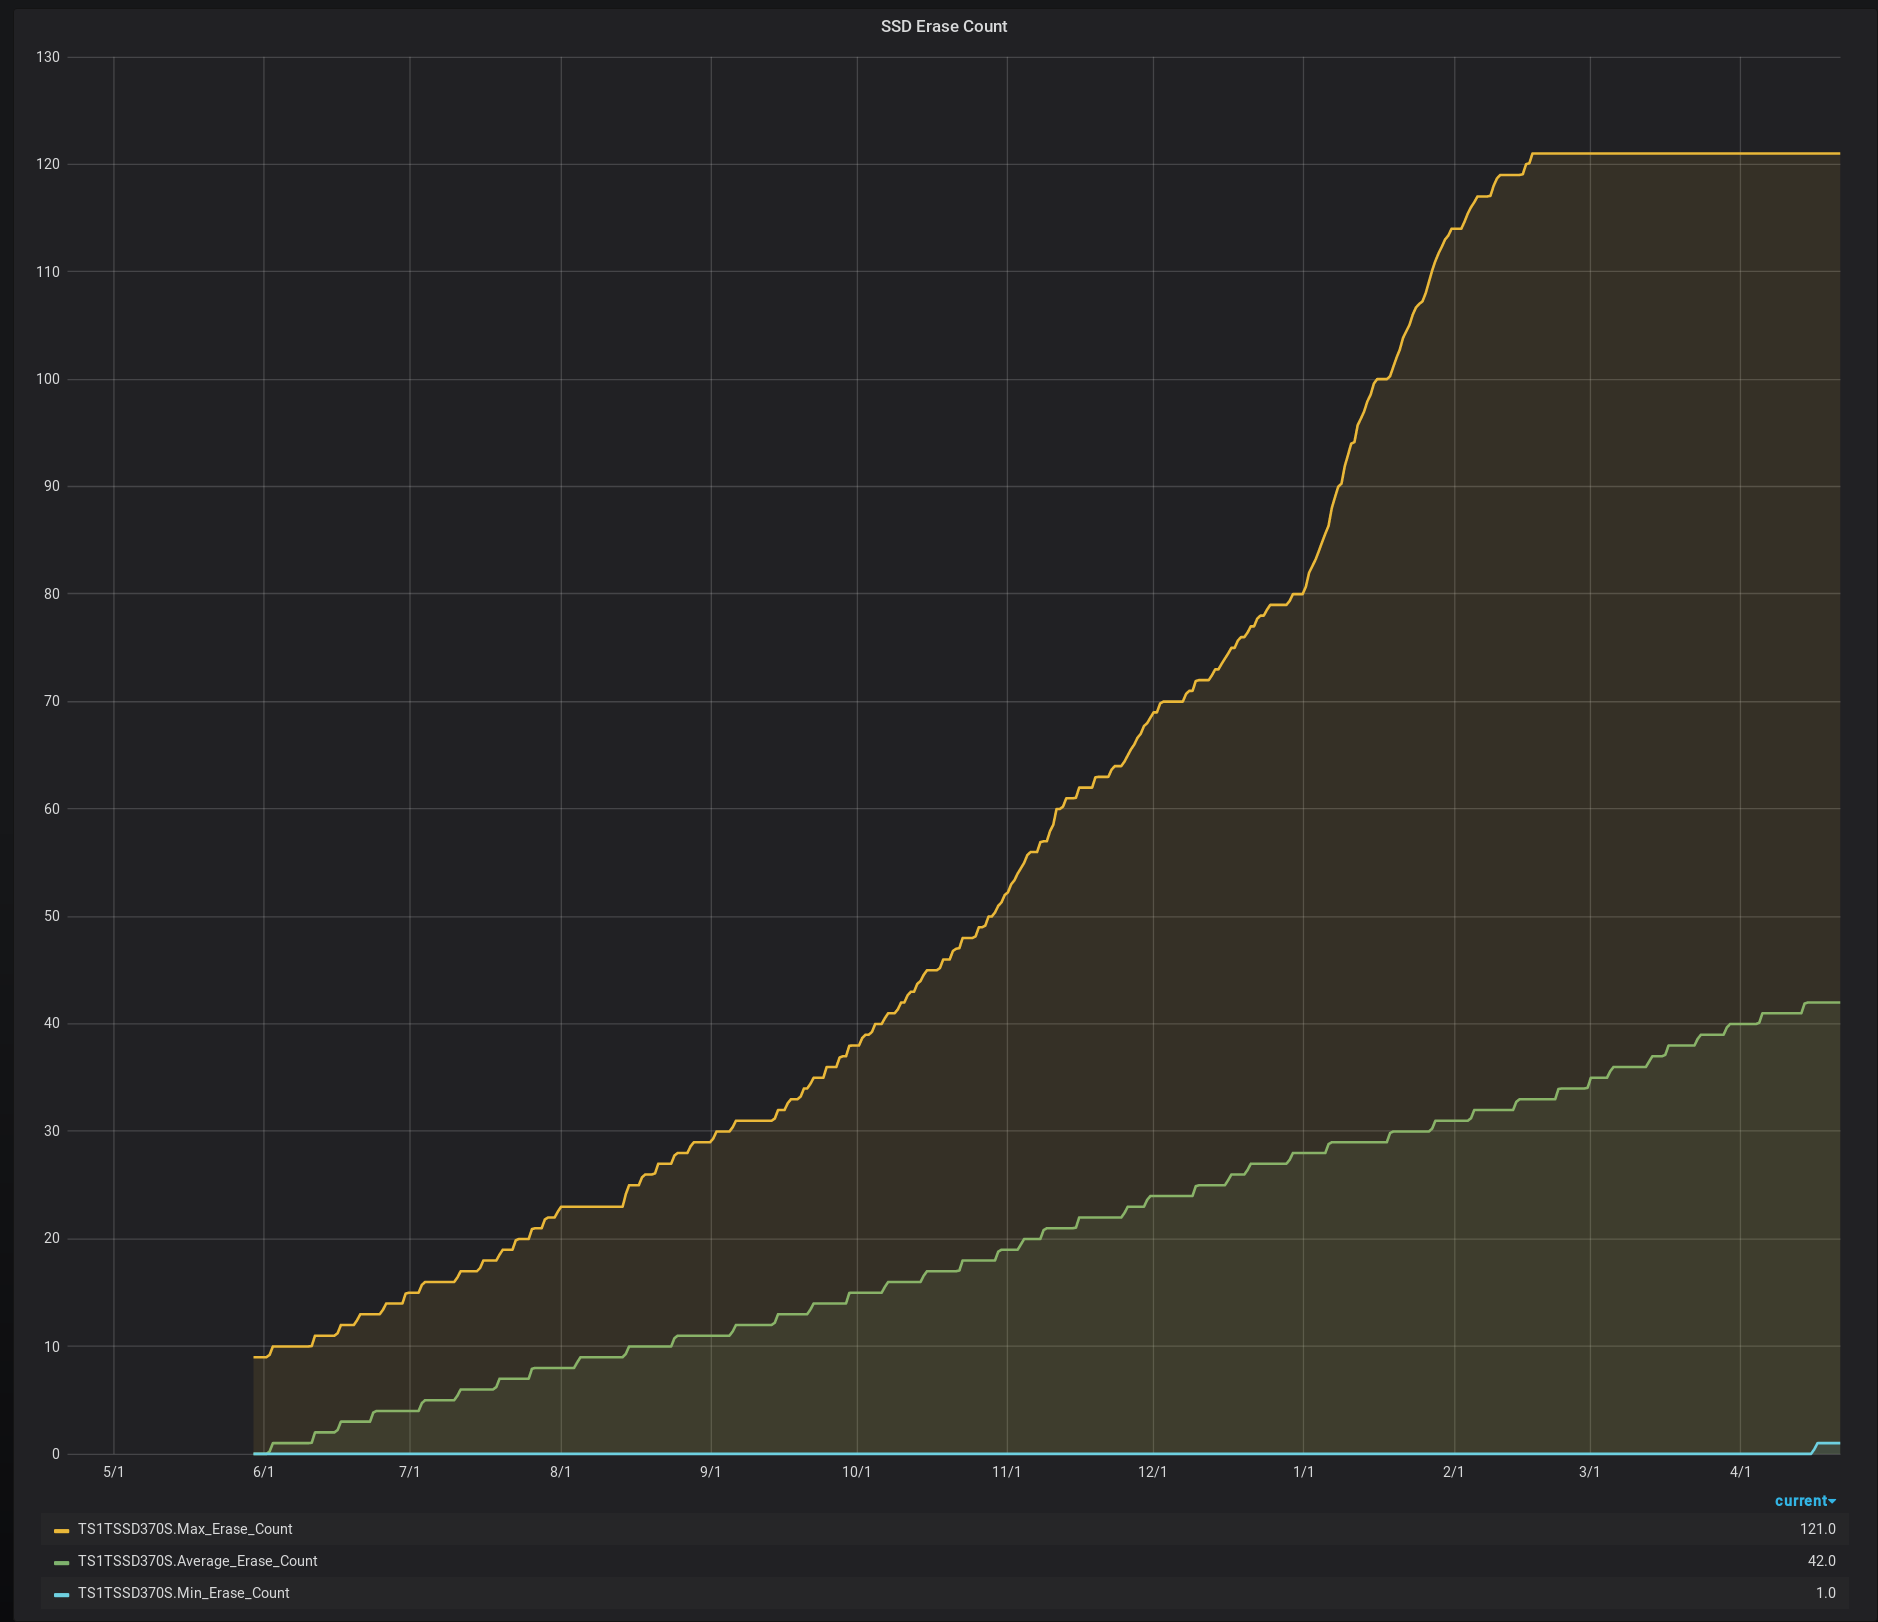Toggle the Average_Erase_Count series in legend
This screenshot has height=1622, width=1878.
click(x=197, y=1561)
